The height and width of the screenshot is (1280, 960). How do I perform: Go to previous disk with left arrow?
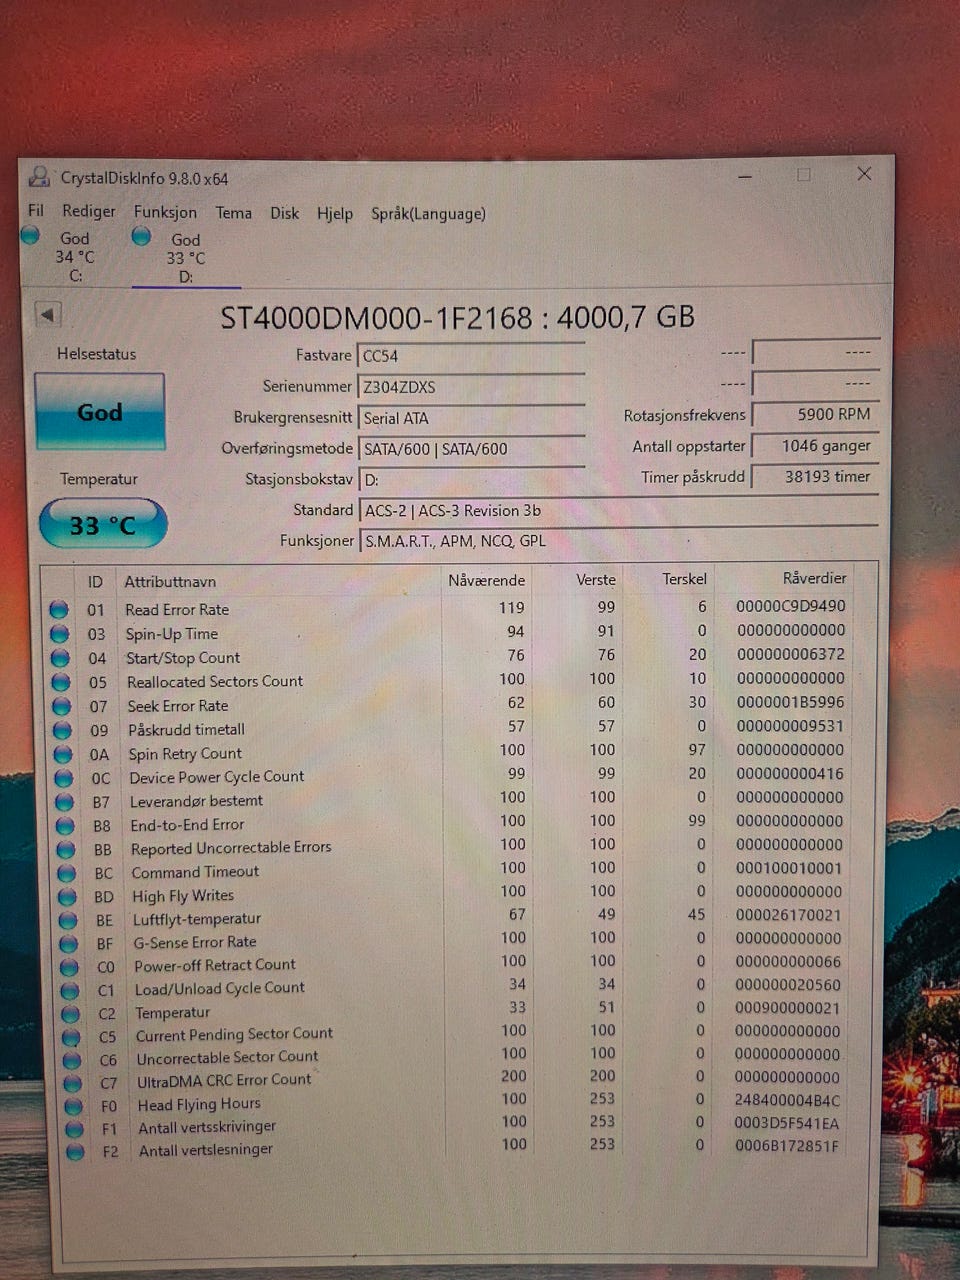click(x=47, y=315)
